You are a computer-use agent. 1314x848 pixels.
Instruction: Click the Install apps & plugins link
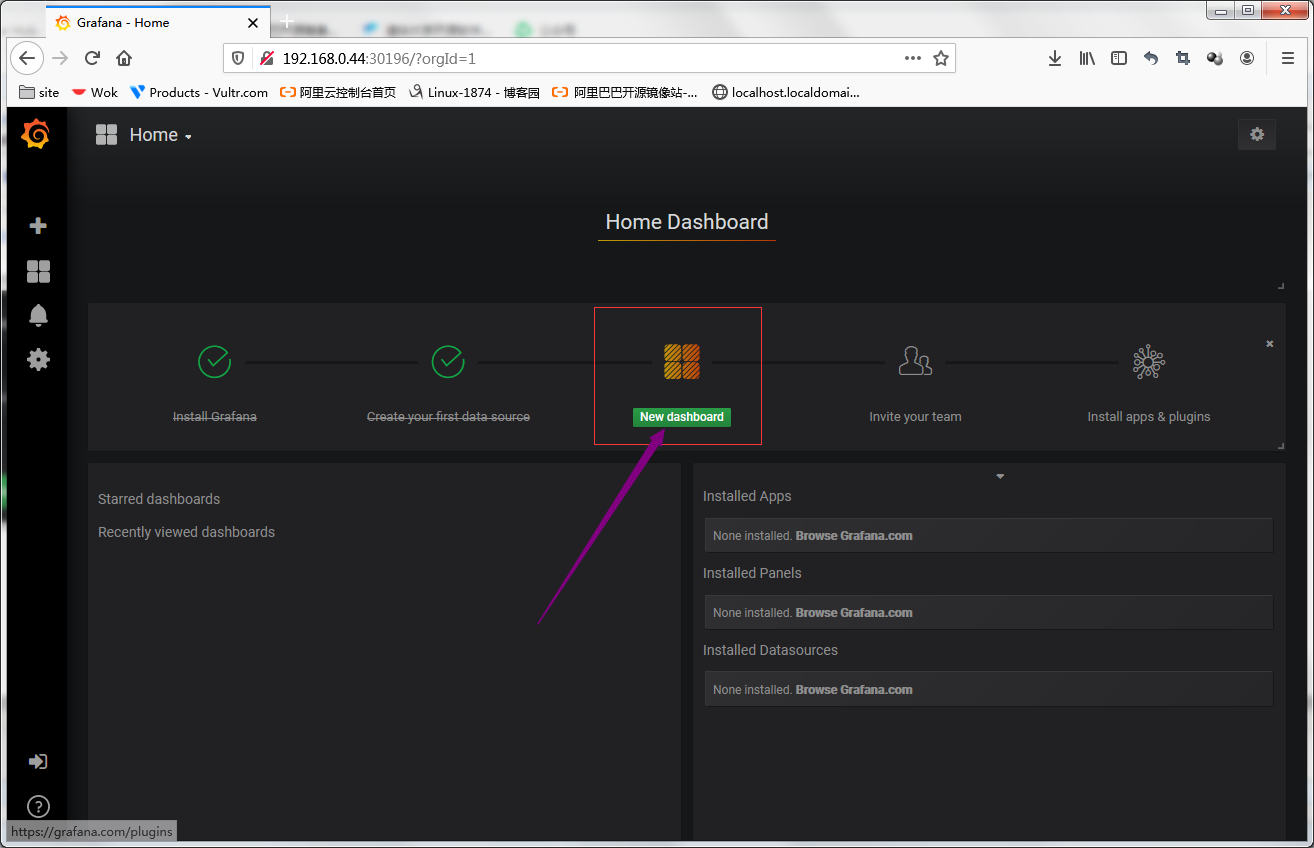point(1149,417)
